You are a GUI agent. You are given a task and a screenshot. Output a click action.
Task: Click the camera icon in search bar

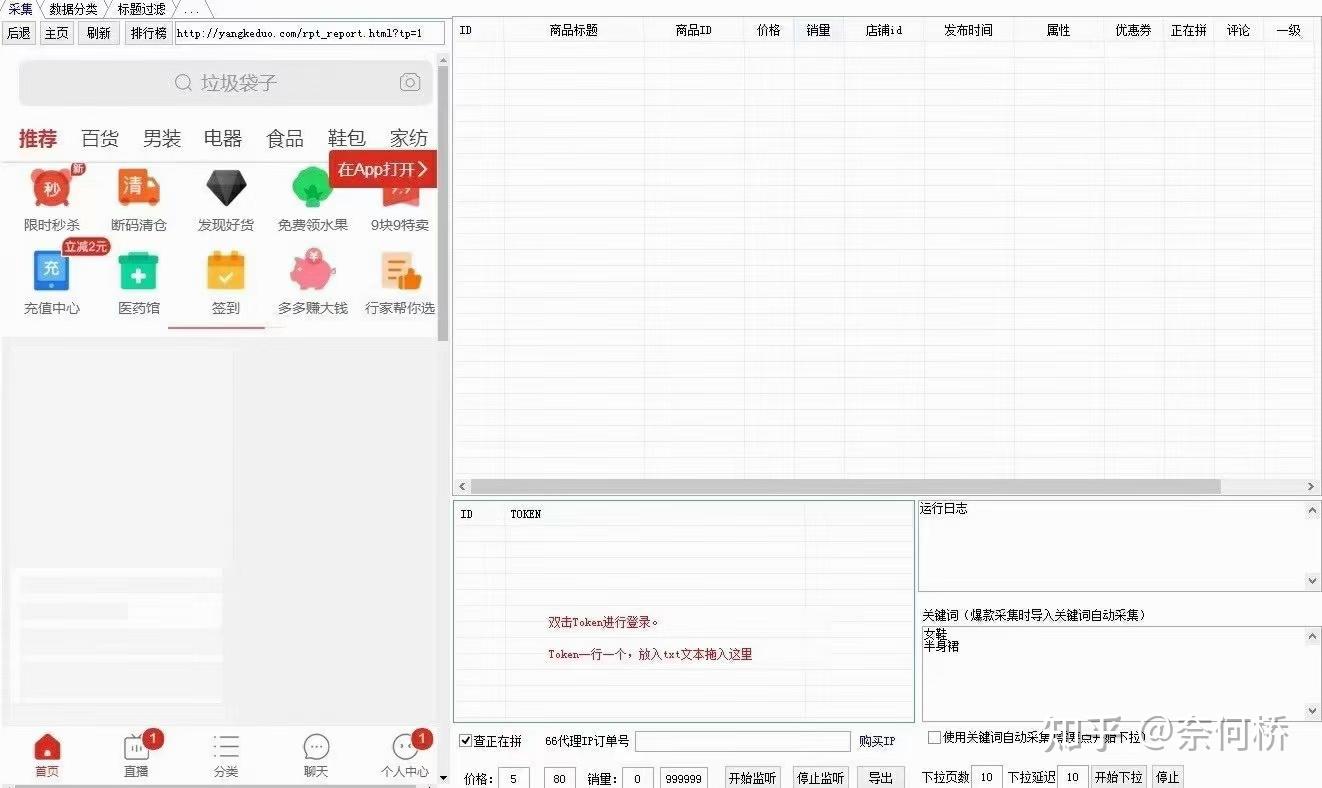click(410, 83)
